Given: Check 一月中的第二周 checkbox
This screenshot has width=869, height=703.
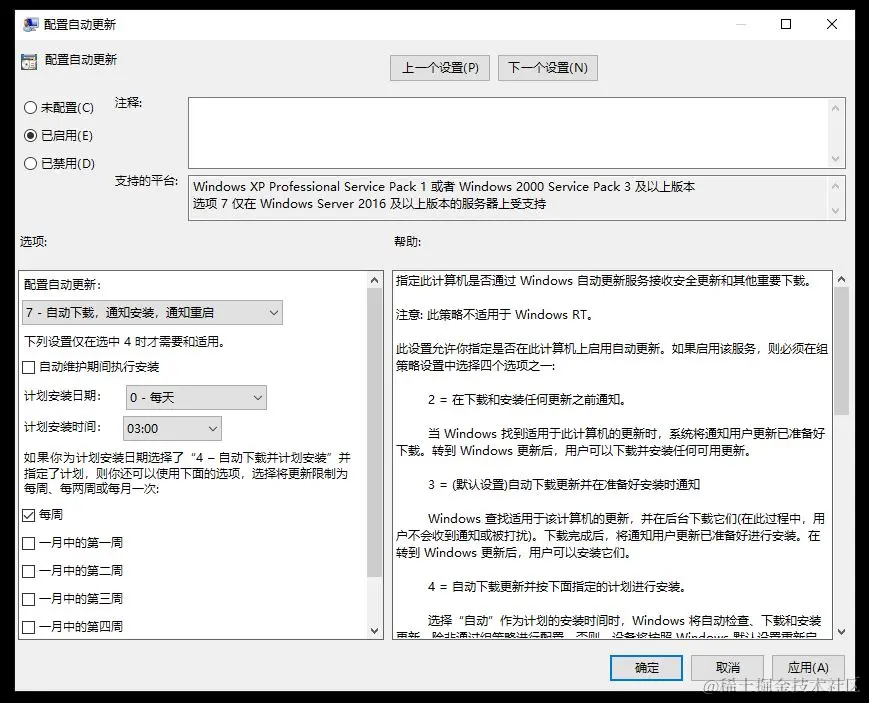Looking at the screenshot, I should click(28, 571).
